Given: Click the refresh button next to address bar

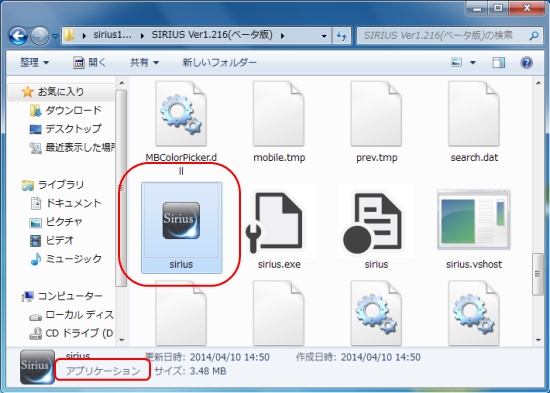Looking at the screenshot, I should [341, 35].
